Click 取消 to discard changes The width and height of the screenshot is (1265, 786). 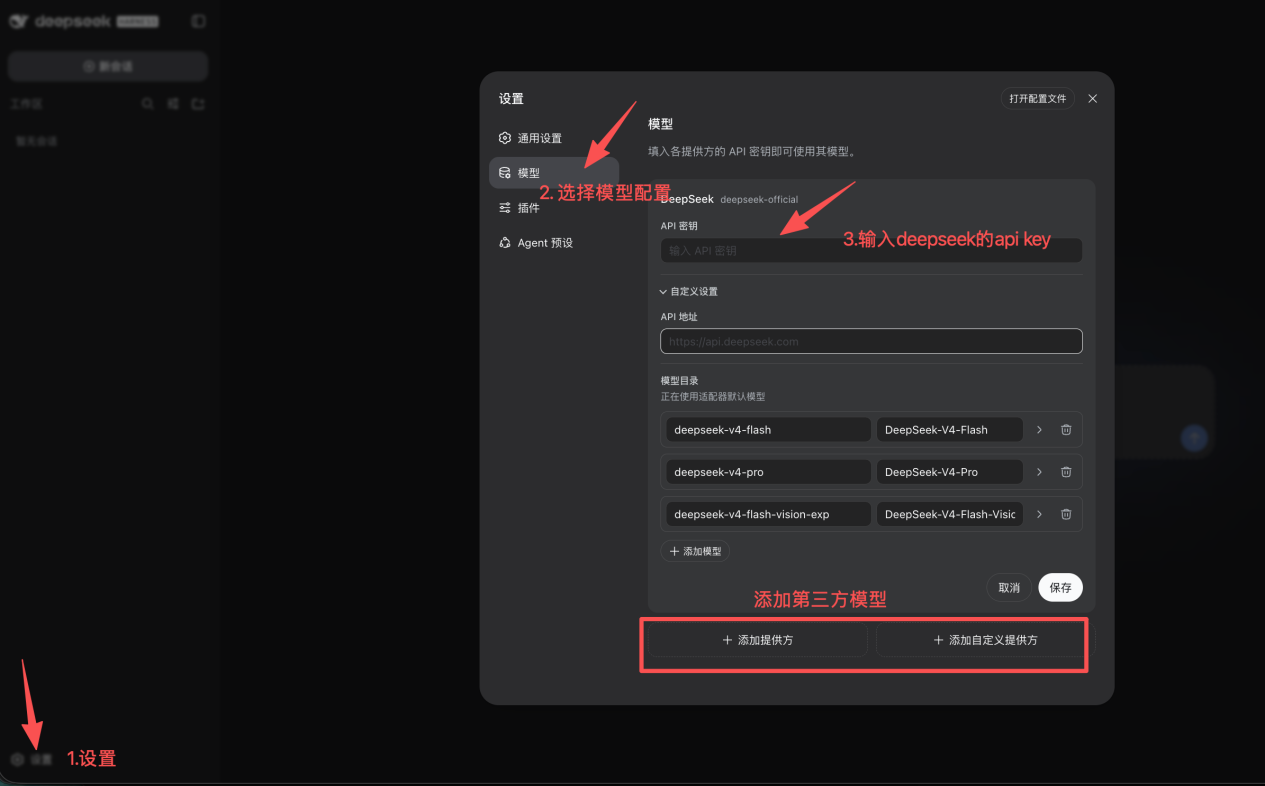click(1009, 587)
